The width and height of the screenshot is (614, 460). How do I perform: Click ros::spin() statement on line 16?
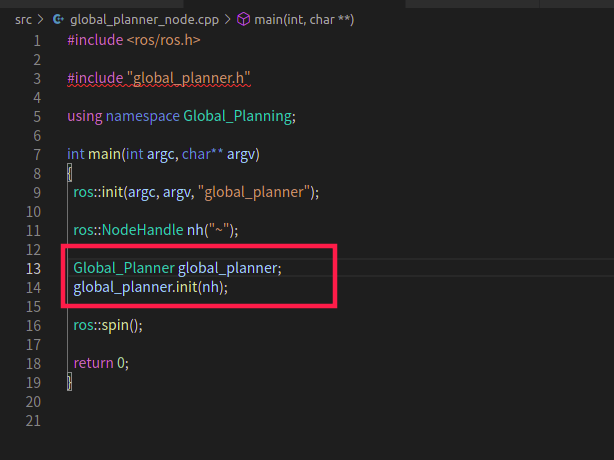pyautogui.click(x=108, y=325)
